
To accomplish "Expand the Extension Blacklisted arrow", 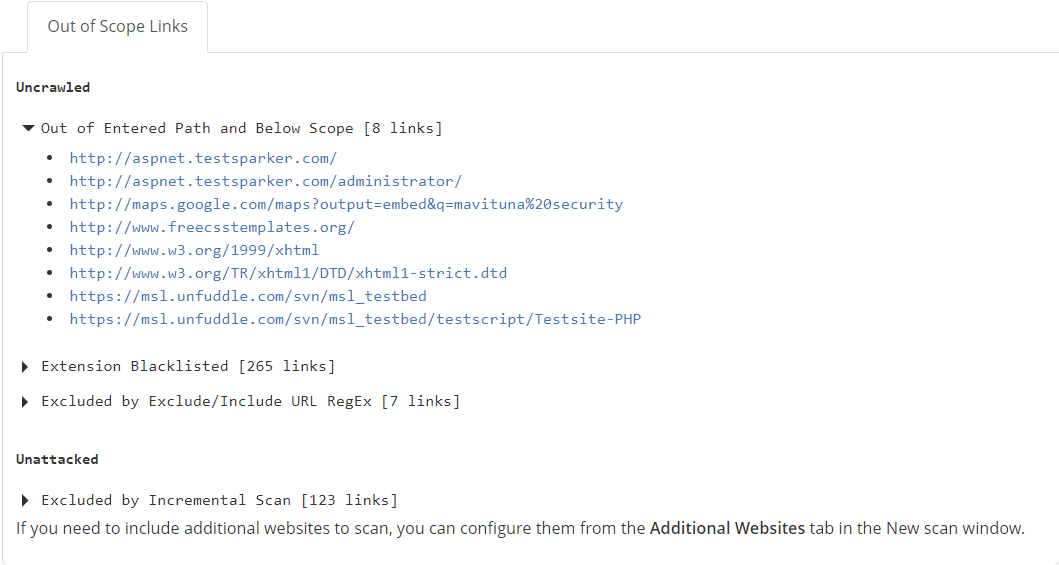I will [x=25, y=367].
